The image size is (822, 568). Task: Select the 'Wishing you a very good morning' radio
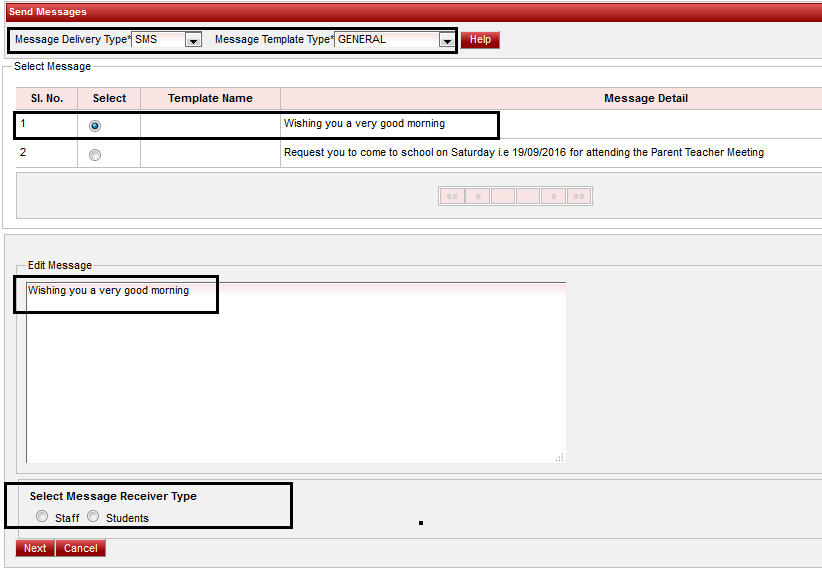coord(95,126)
